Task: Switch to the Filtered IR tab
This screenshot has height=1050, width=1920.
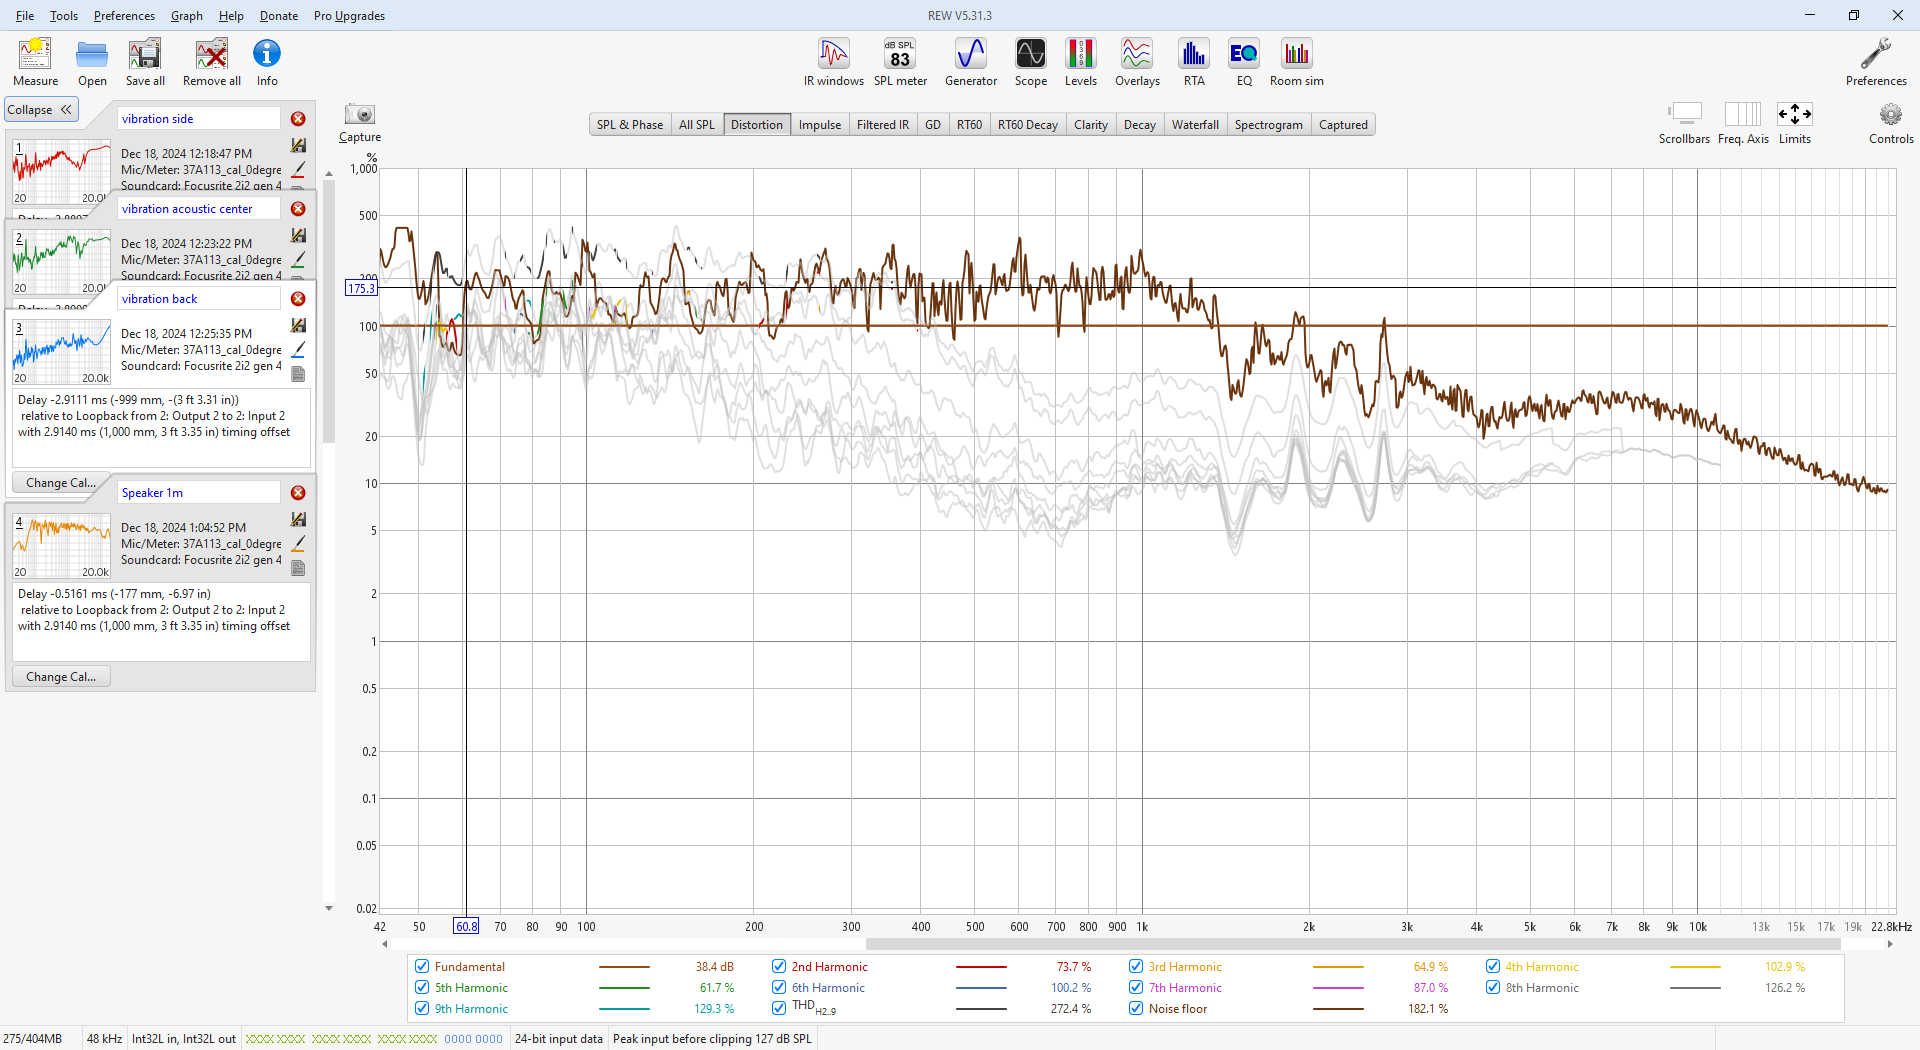Action: click(x=883, y=125)
